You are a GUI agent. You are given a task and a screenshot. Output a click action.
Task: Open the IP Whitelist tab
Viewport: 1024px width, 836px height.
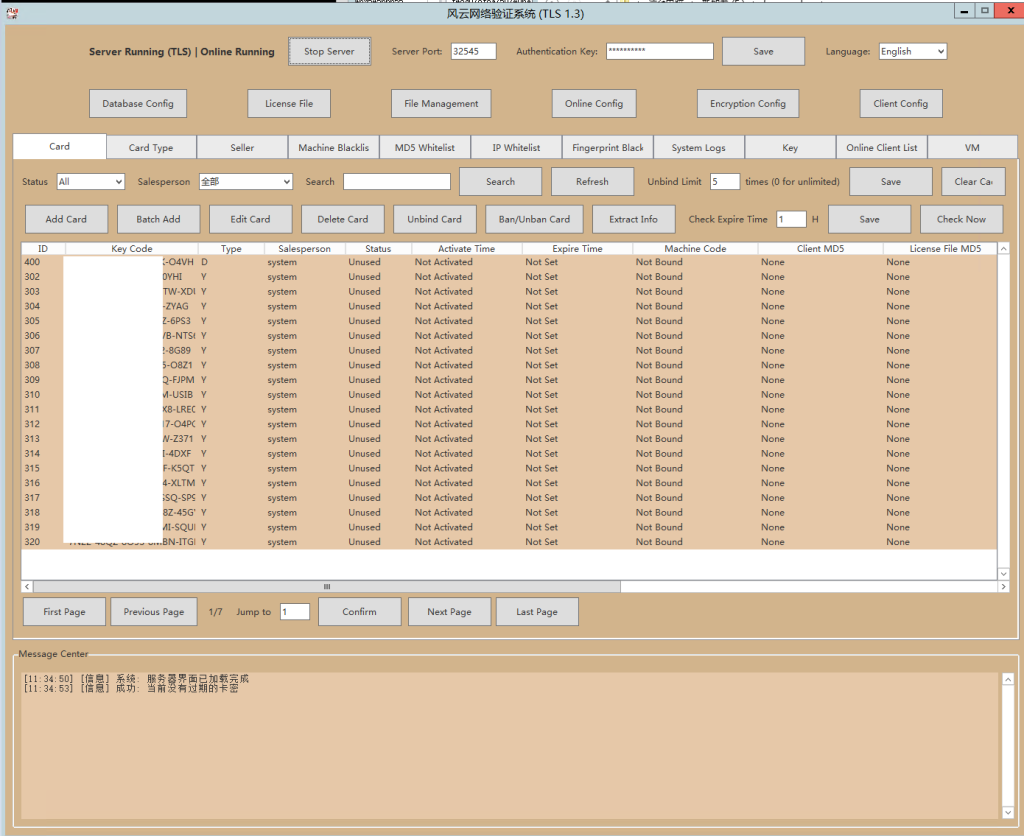click(x=515, y=148)
